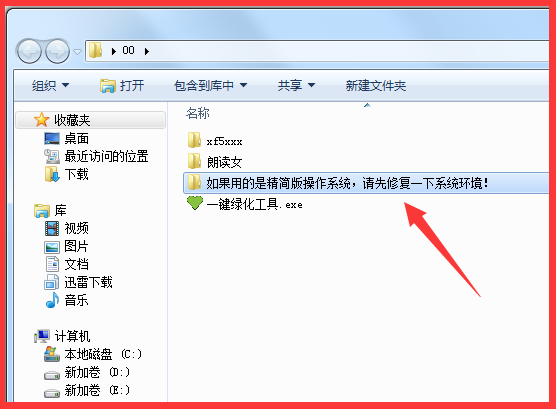
Task: Click the folder icon in address bar
Action: point(95,51)
